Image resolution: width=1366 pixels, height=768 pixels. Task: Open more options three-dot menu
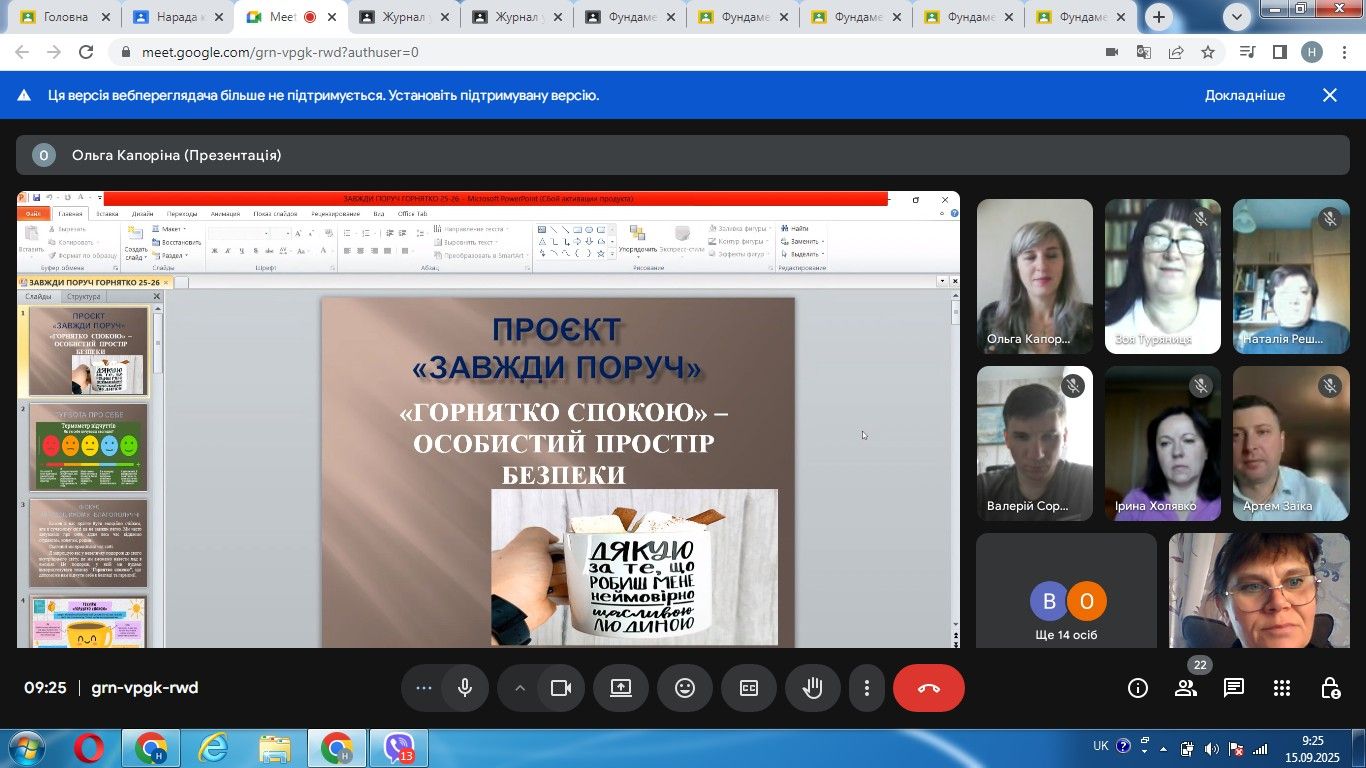pos(867,688)
